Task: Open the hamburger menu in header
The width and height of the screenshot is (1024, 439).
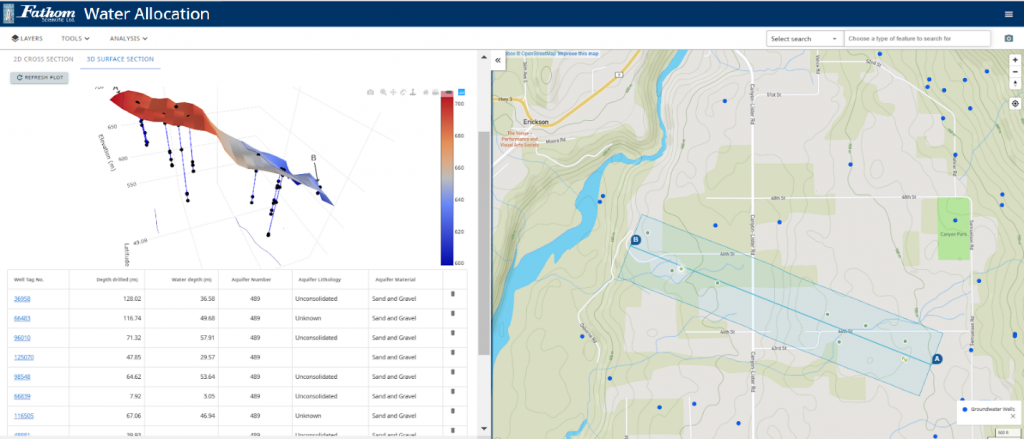Action: point(1009,14)
